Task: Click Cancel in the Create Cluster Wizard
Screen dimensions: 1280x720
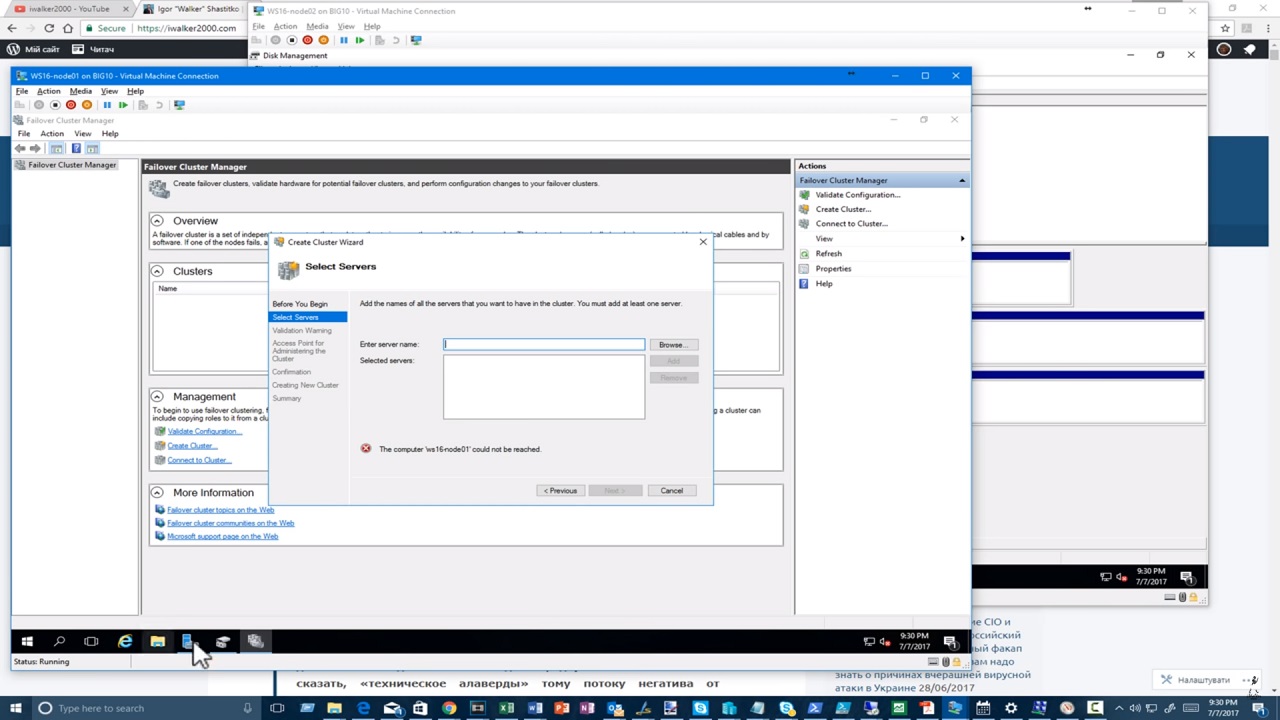Action: pyautogui.click(x=671, y=491)
